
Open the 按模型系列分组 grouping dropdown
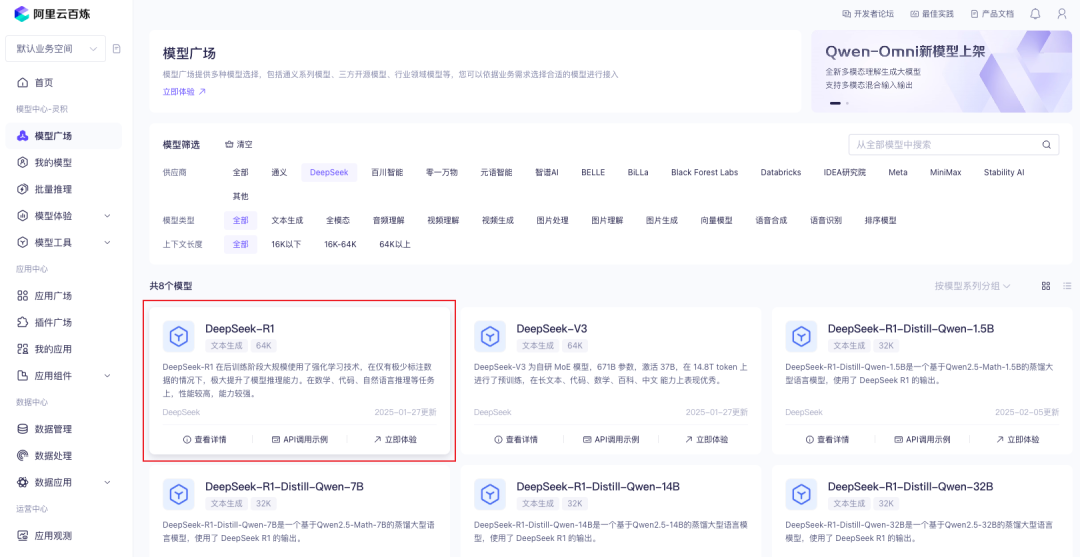(973, 286)
